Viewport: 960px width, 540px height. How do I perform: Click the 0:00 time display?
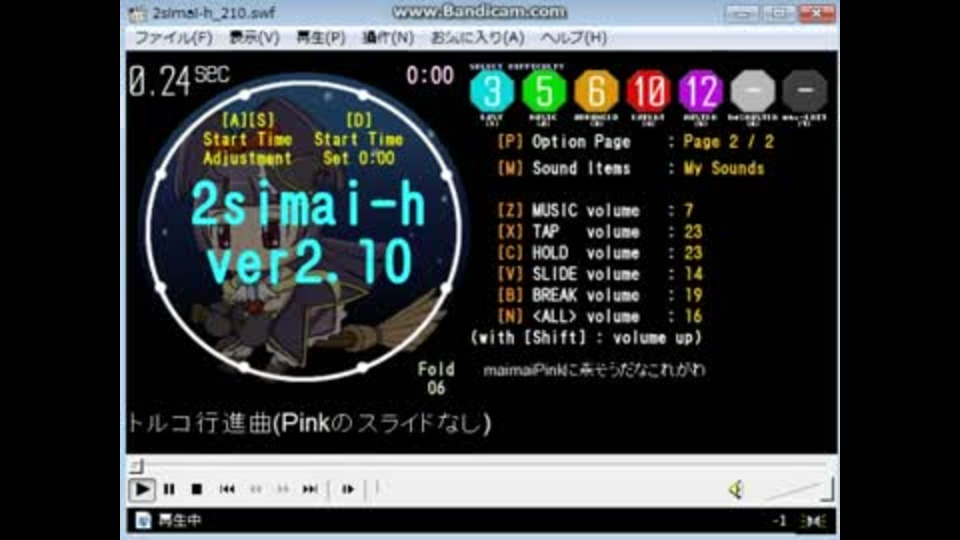[430, 76]
